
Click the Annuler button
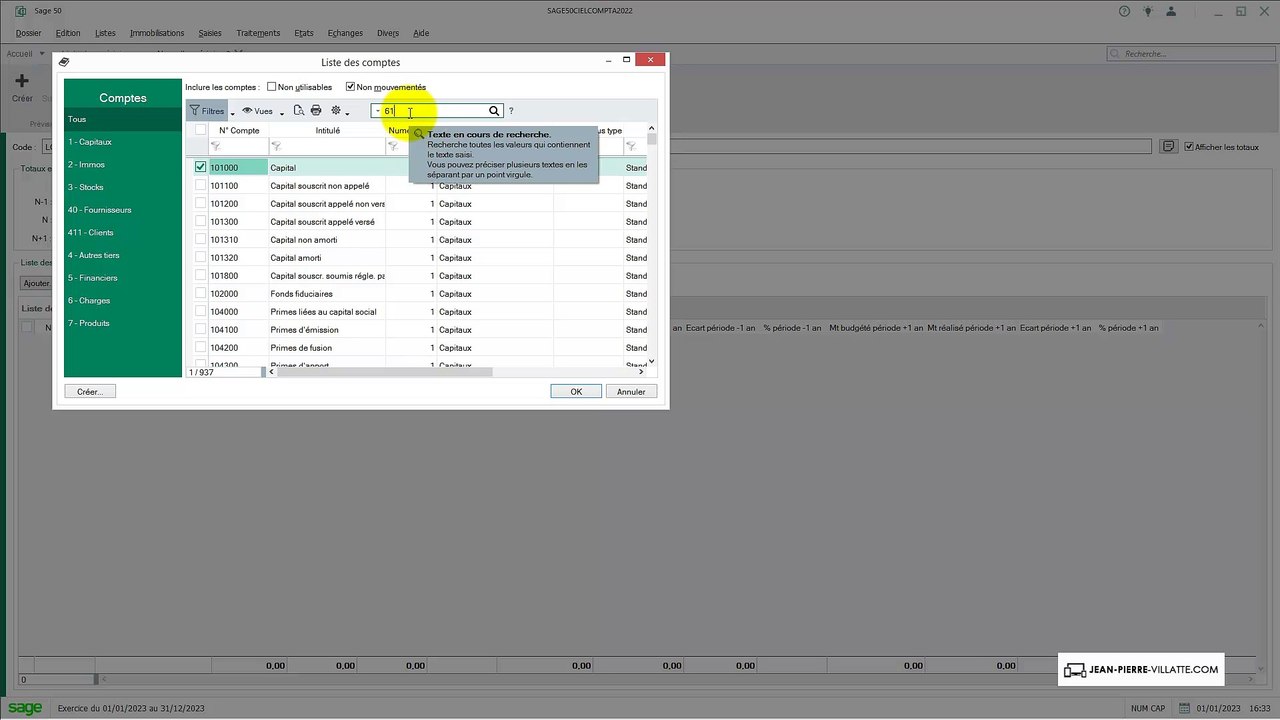pyautogui.click(x=631, y=391)
